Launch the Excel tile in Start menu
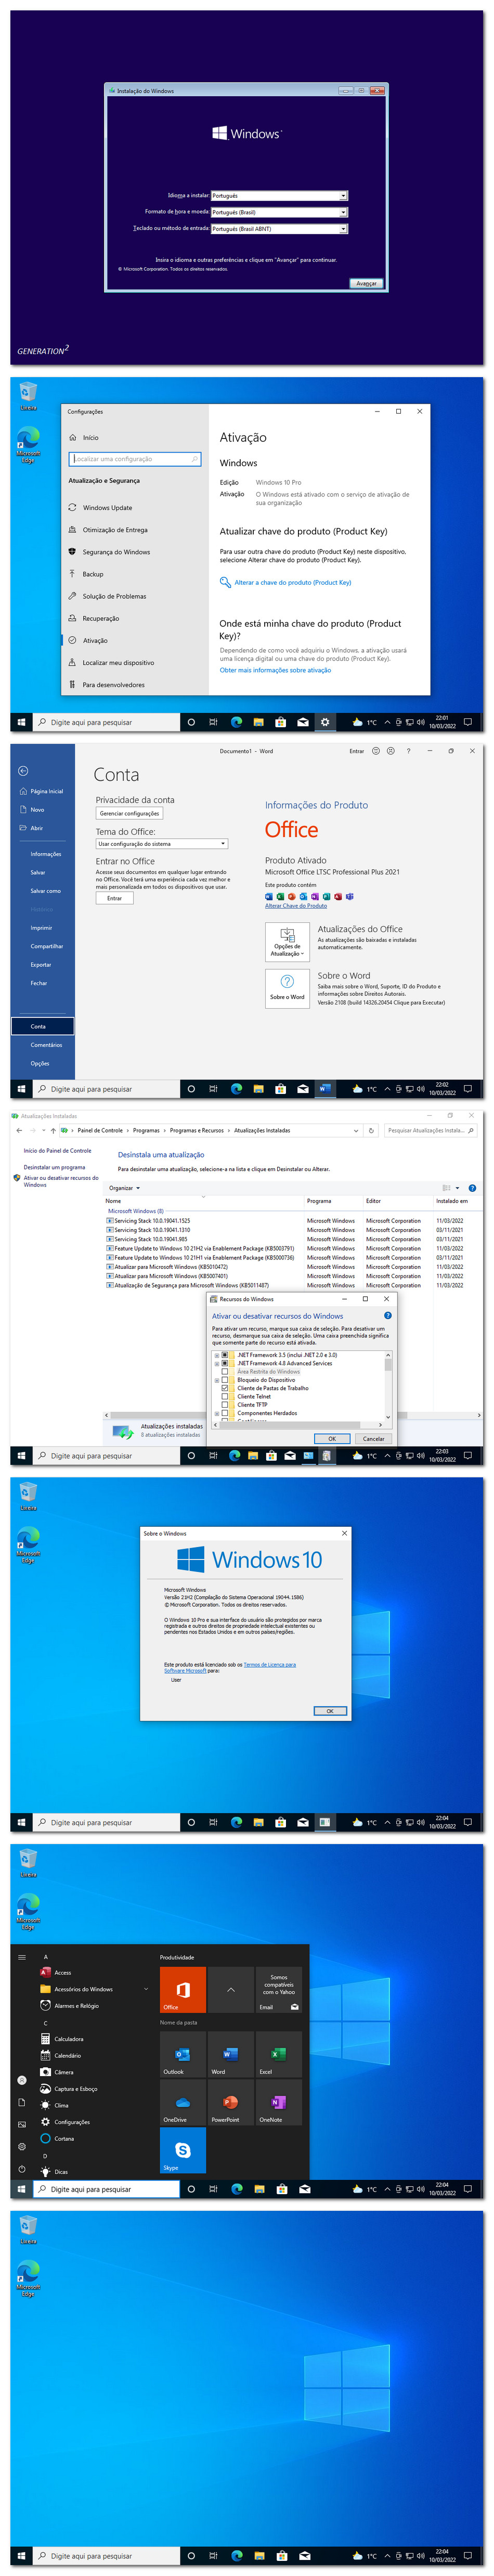The width and height of the screenshot is (494, 2576). (x=279, y=2054)
